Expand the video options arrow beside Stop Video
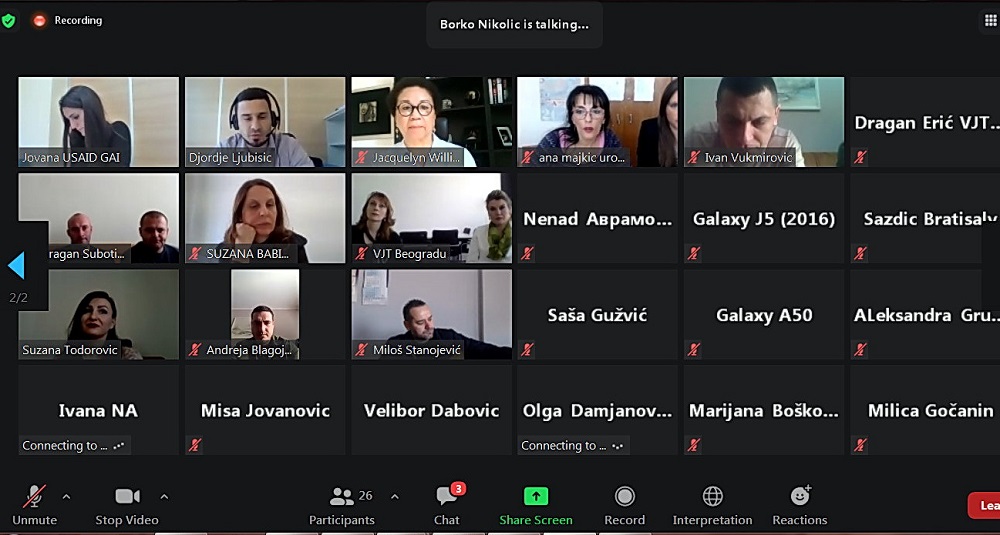The height and width of the screenshot is (535, 1000). [164, 496]
